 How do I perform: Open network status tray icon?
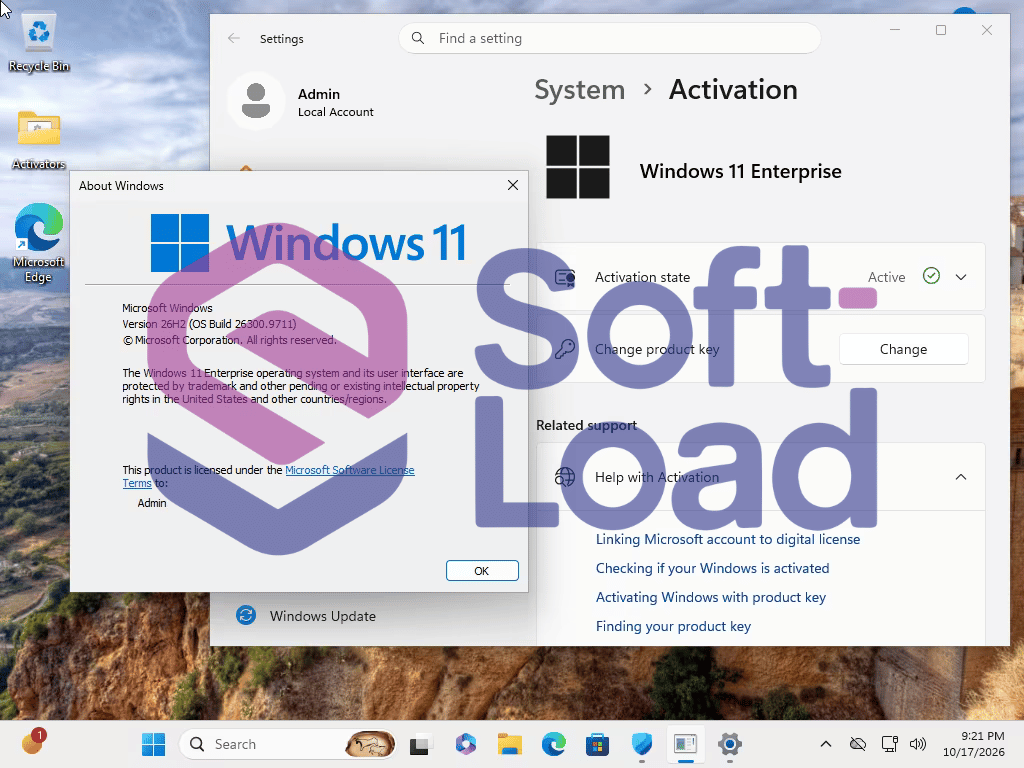pyautogui.click(x=889, y=744)
